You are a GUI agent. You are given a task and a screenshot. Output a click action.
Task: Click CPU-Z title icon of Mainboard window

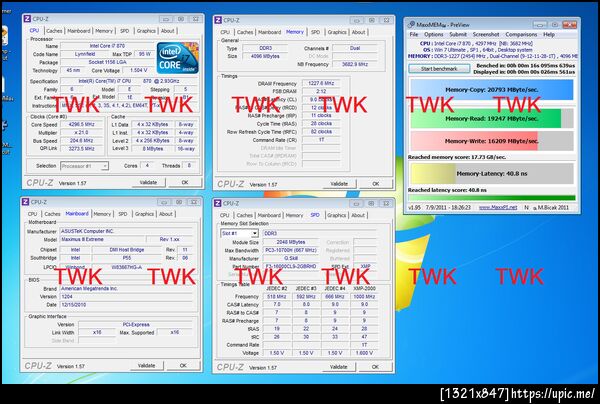pyautogui.click(x=26, y=202)
